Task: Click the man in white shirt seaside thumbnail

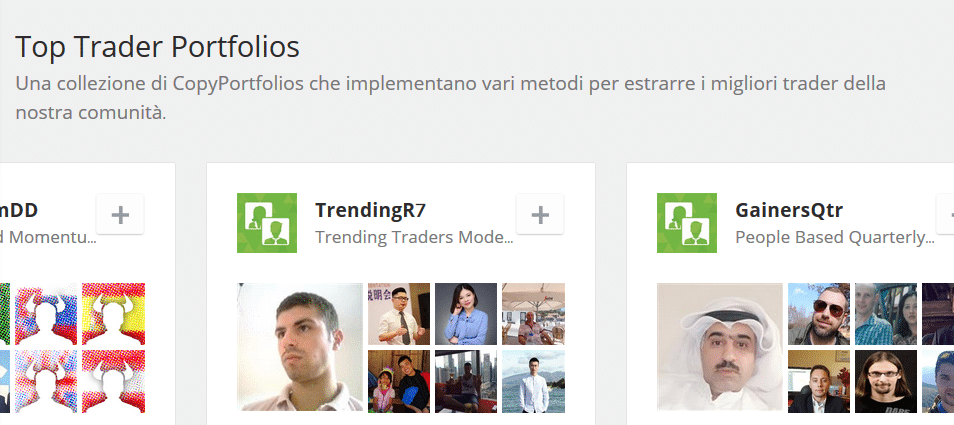Action: tap(534, 381)
